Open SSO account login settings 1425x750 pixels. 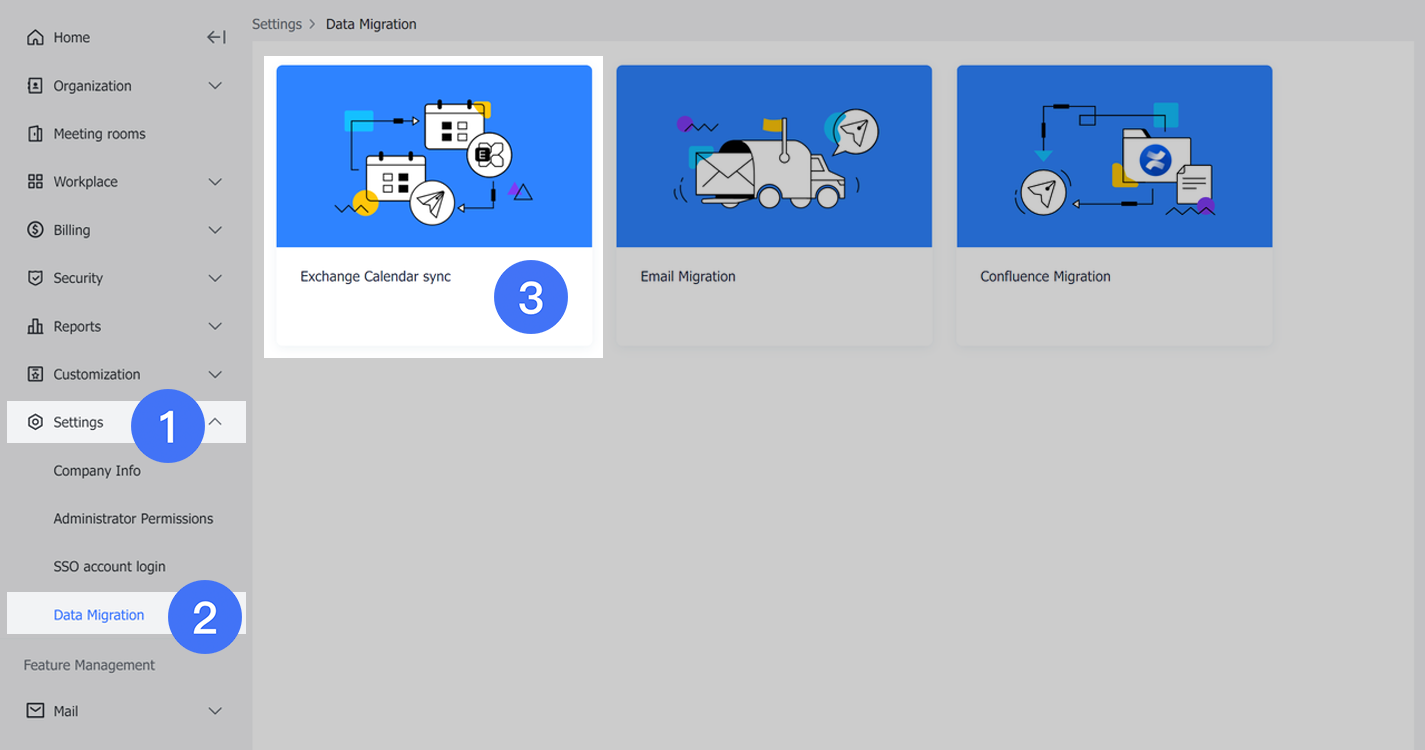(x=109, y=567)
